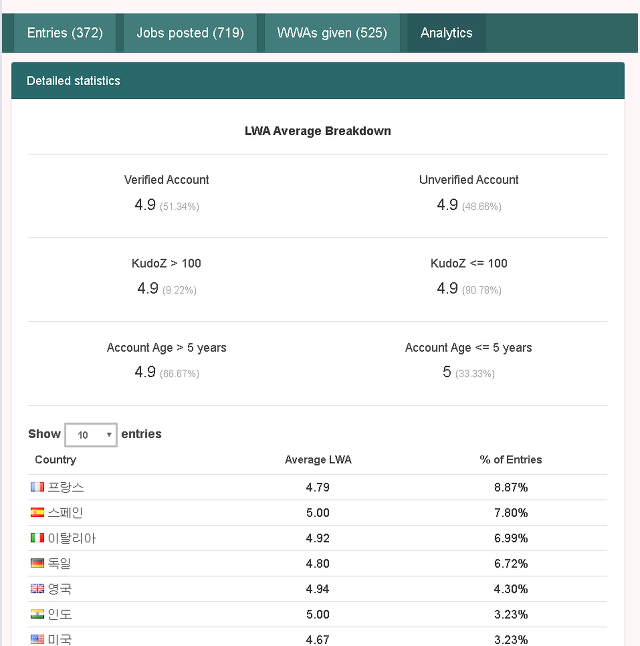Viewport: 640px width, 646px height.
Task: Select the WWAs given (525) tab
Action: click(x=332, y=33)
